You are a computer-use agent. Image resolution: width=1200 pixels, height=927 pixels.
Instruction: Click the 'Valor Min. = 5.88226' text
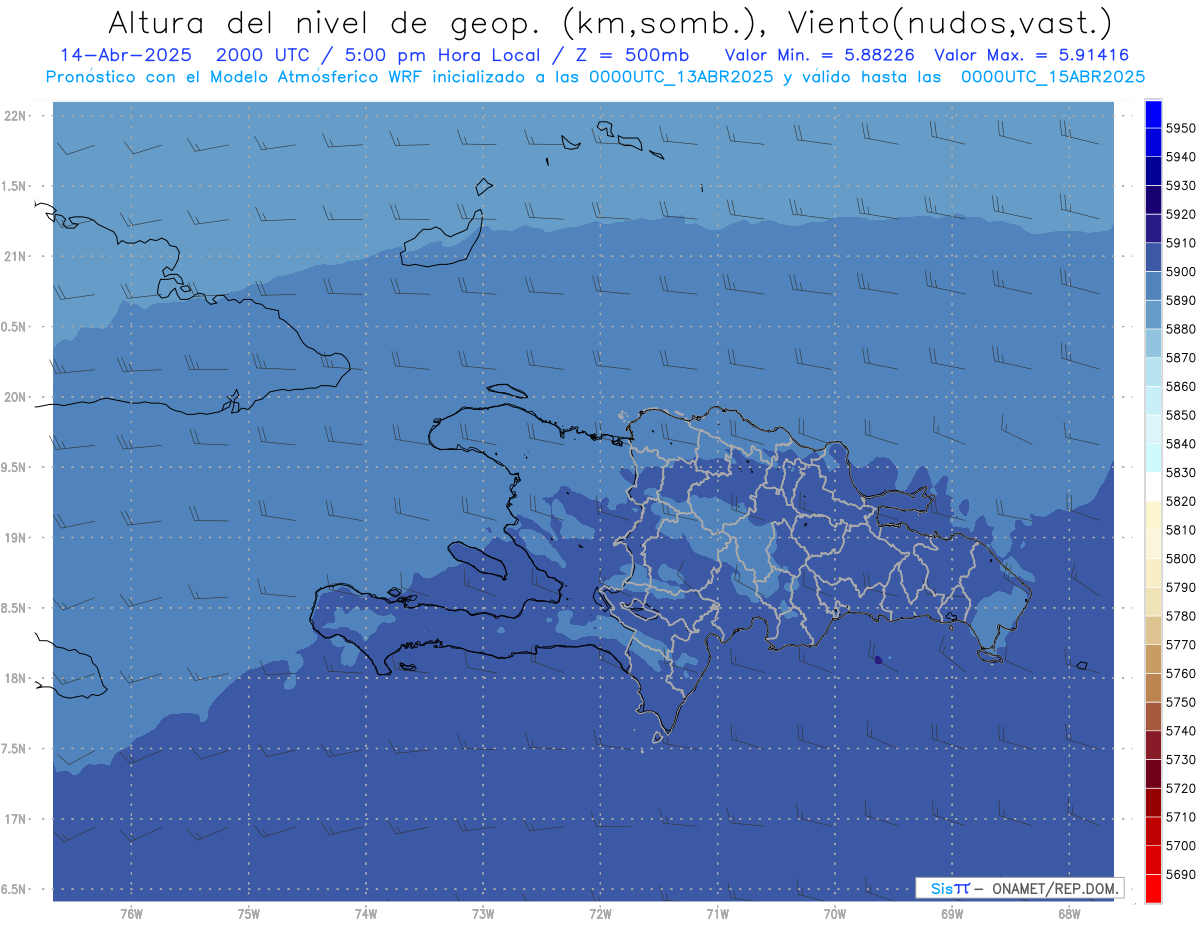[x=819, y=55]
